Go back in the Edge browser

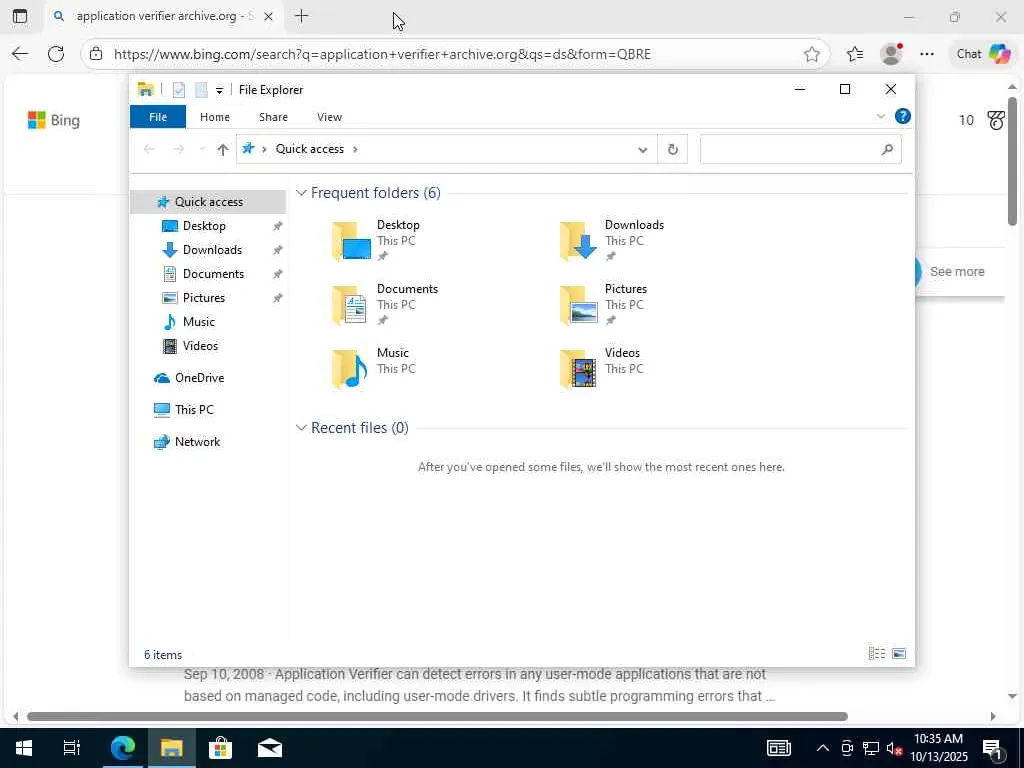click(x=20, y=54)
